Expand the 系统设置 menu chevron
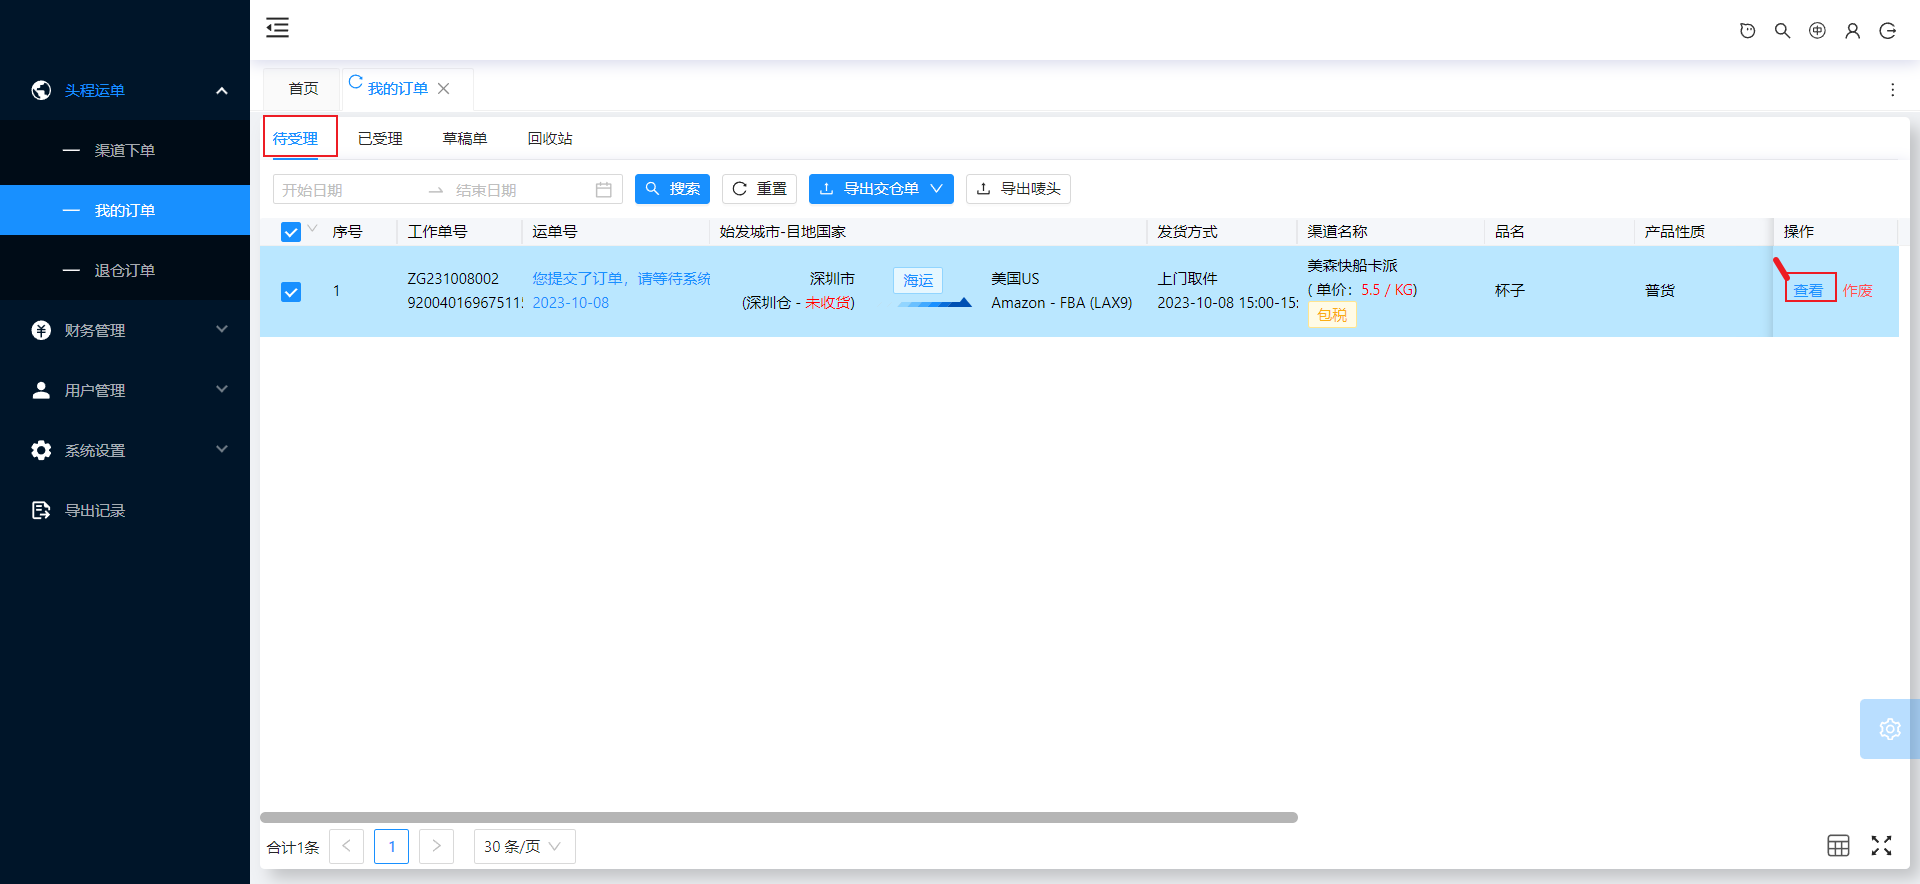Screen dimensions: 1920x884 pos(222,449)
